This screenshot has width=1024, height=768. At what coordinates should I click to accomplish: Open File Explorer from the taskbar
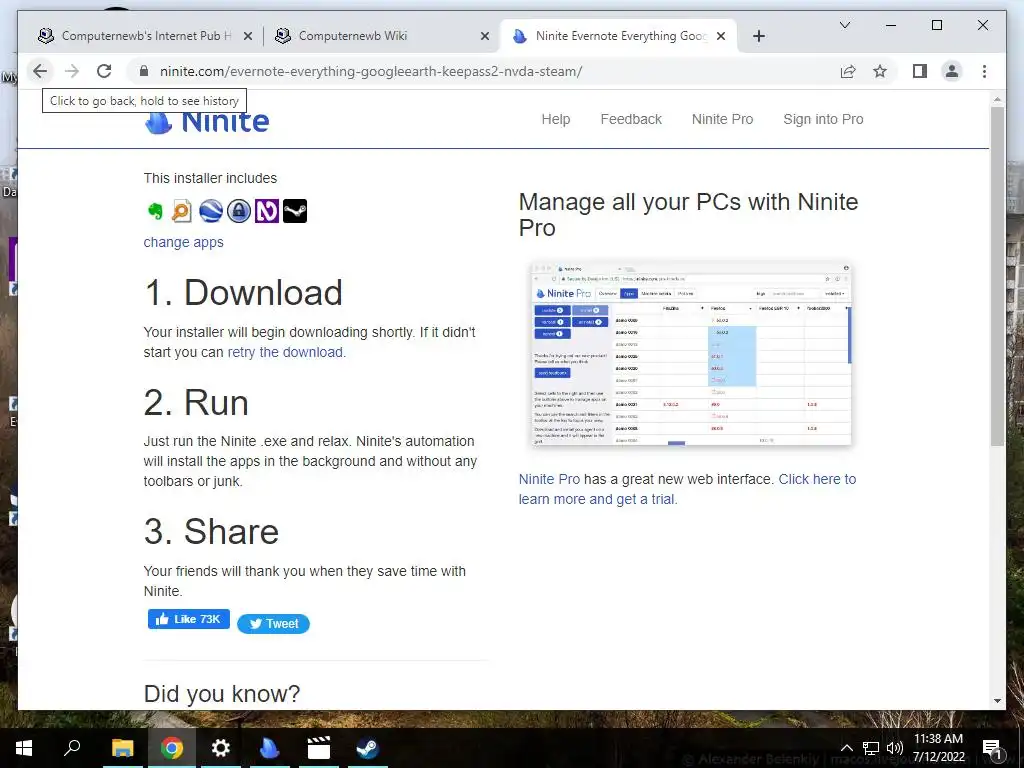(x=122, y=748)
